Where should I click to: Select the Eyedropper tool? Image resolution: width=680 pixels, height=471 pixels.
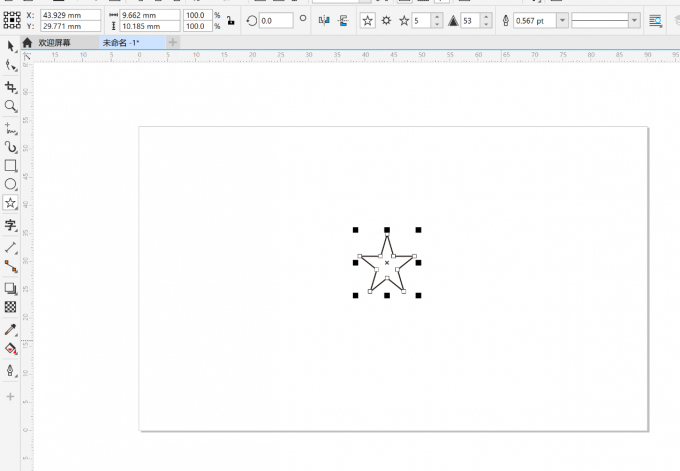coord(11,329)
